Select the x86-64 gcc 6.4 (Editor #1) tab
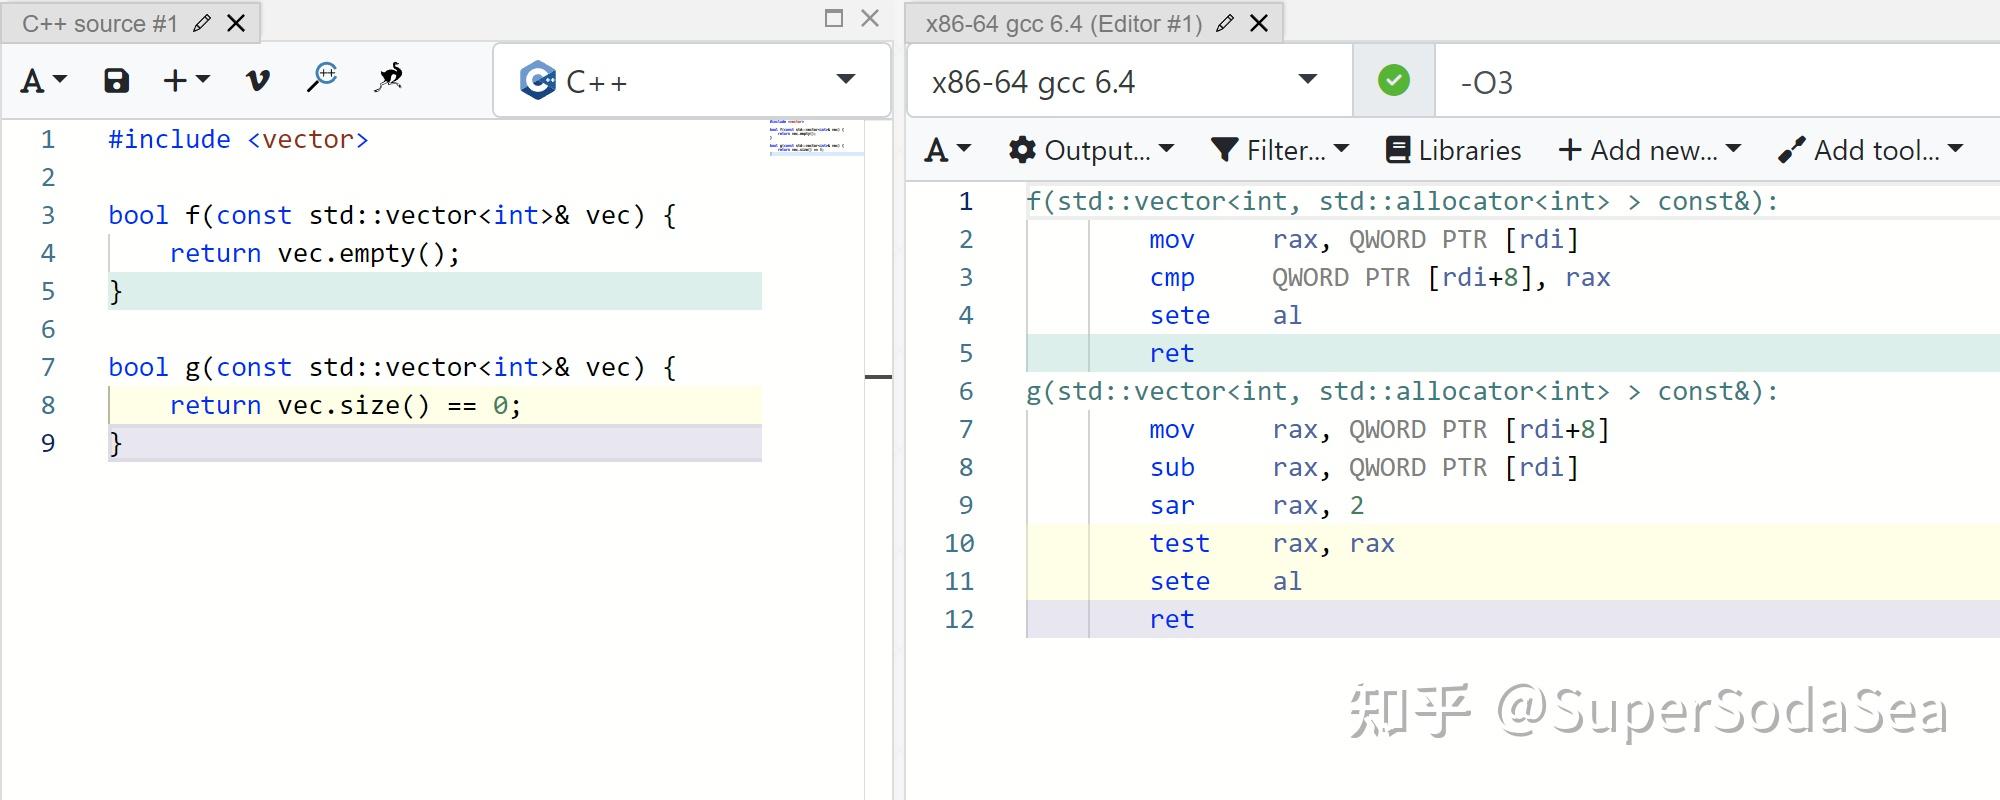 tap(1063, 23)
